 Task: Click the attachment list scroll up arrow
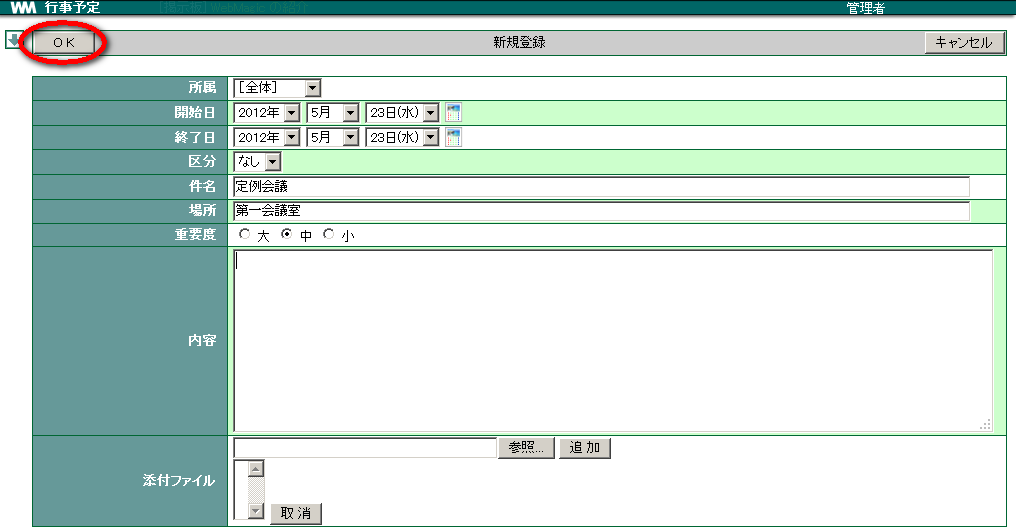point(256,469)
